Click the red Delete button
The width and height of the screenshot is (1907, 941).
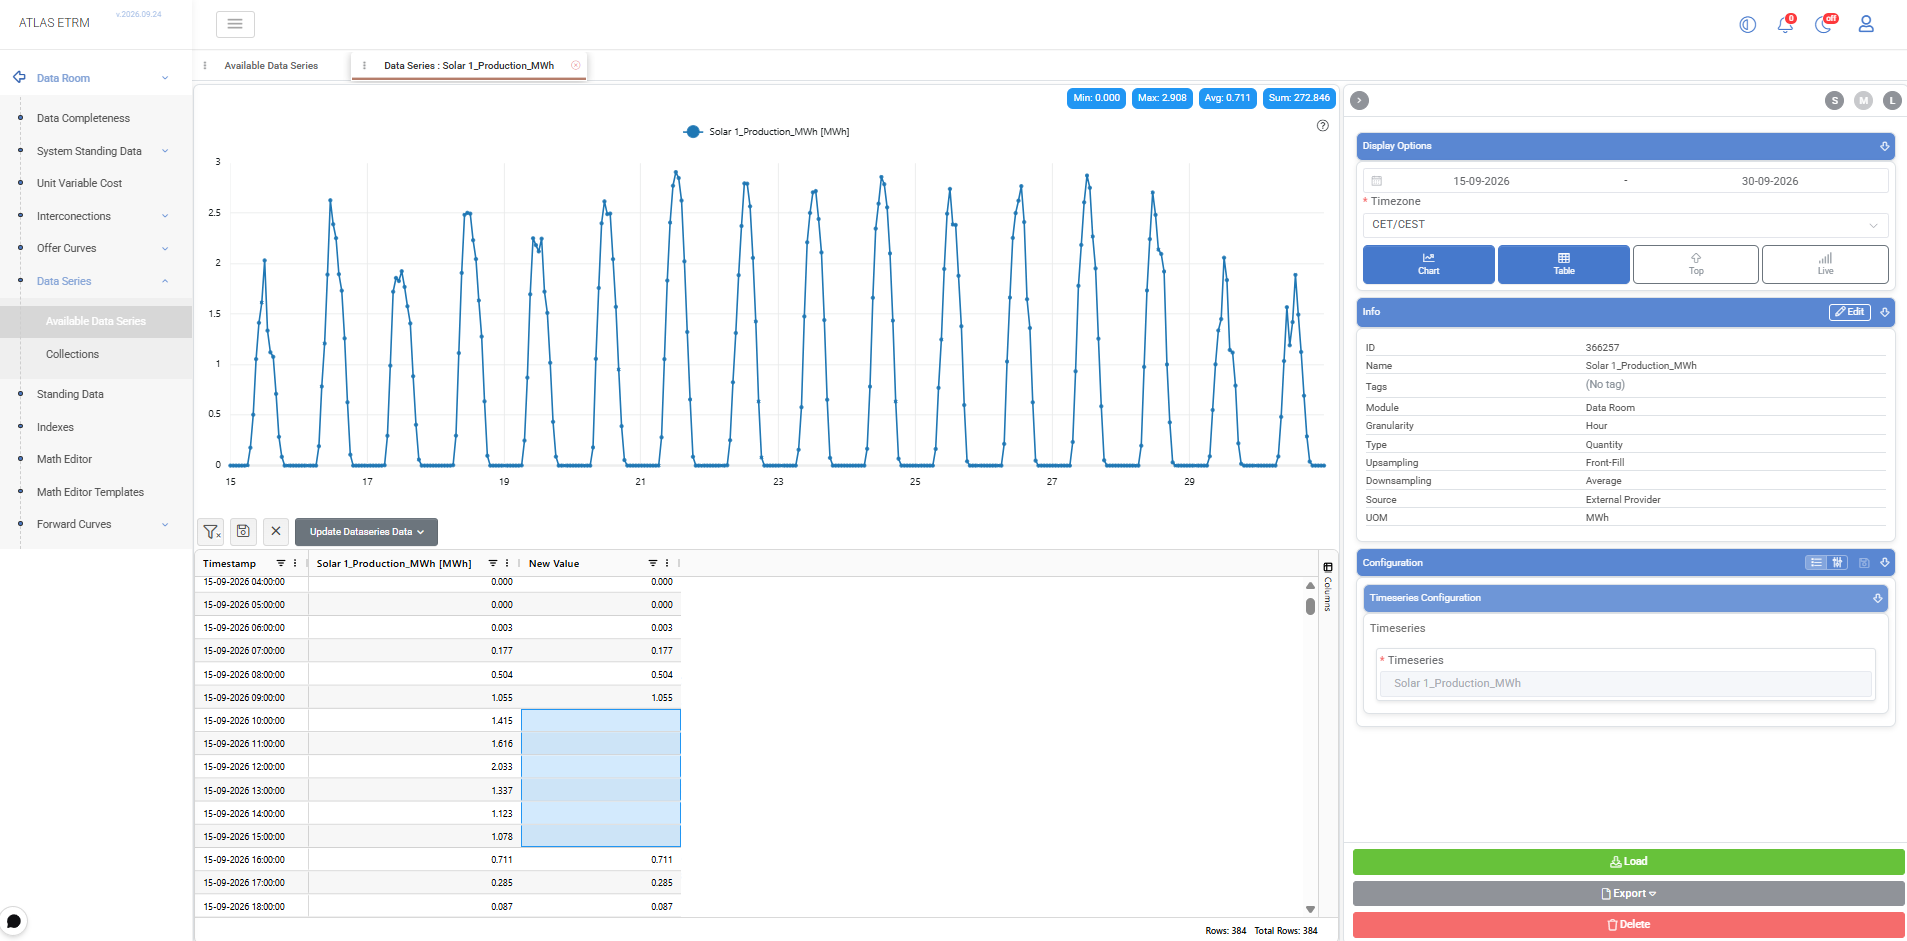pyautogui.click(x=1629, y=925)
